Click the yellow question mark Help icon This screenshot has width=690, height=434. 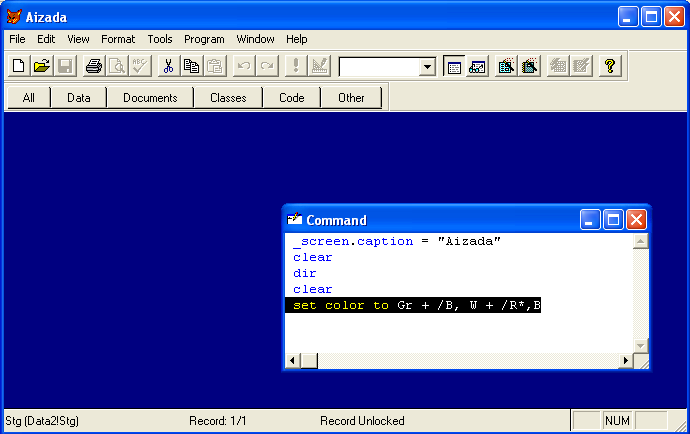pos(610,66)
